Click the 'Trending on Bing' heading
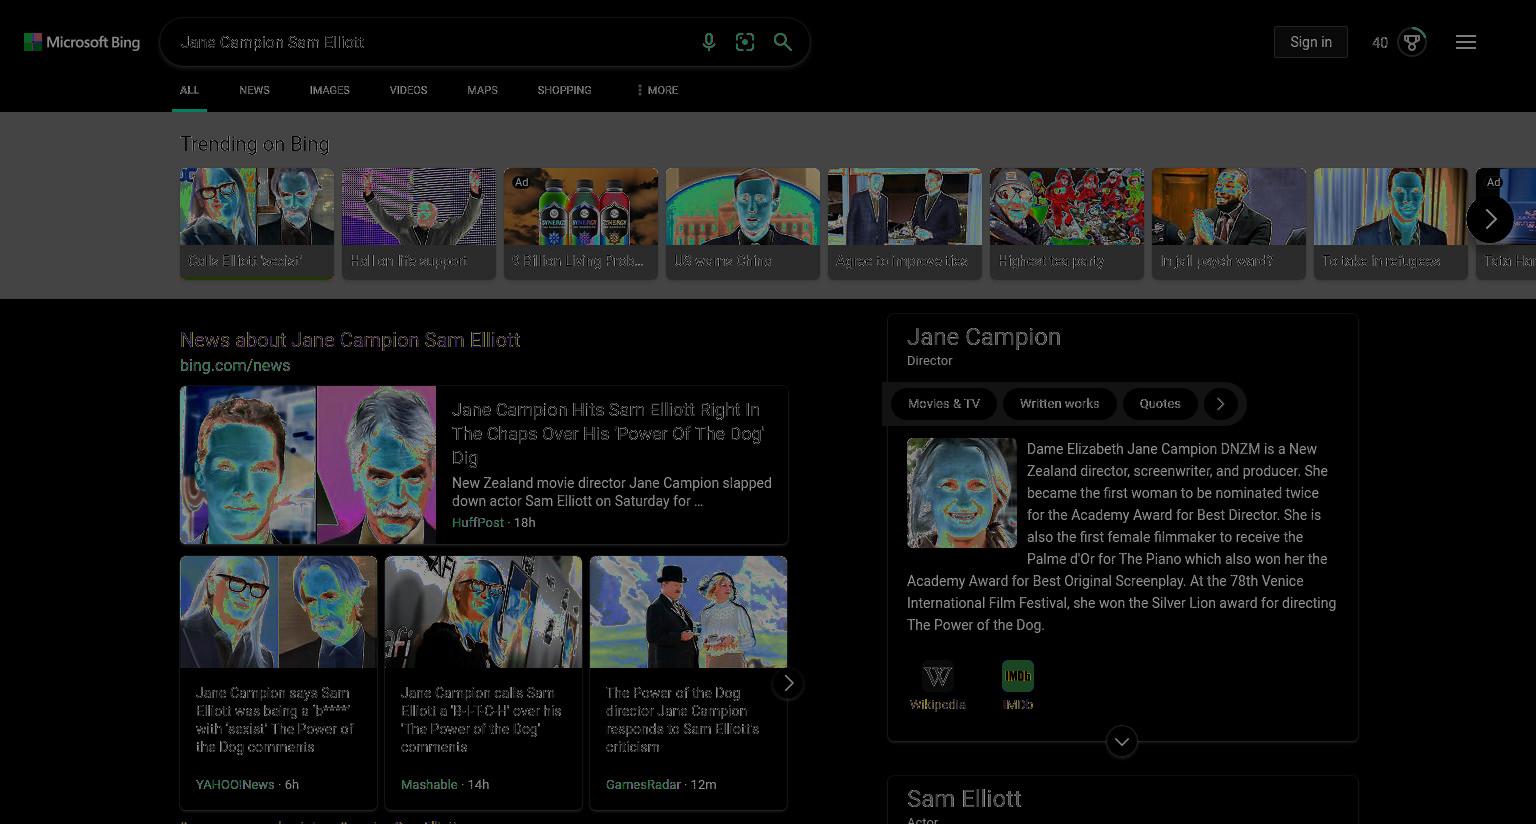Viewport: 1536px width, 824px height. pos(255,144)
